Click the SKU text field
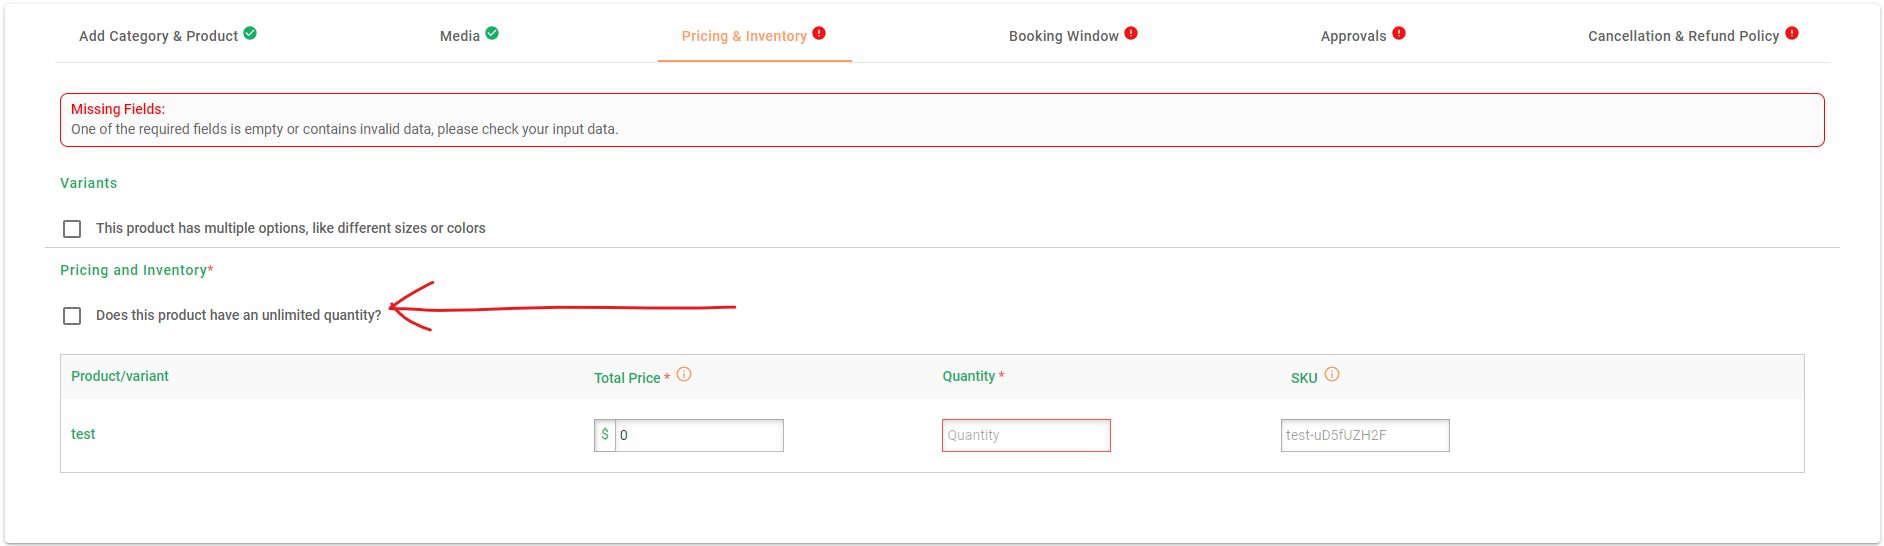The image size is (1884, 546). click(1365, 435)
